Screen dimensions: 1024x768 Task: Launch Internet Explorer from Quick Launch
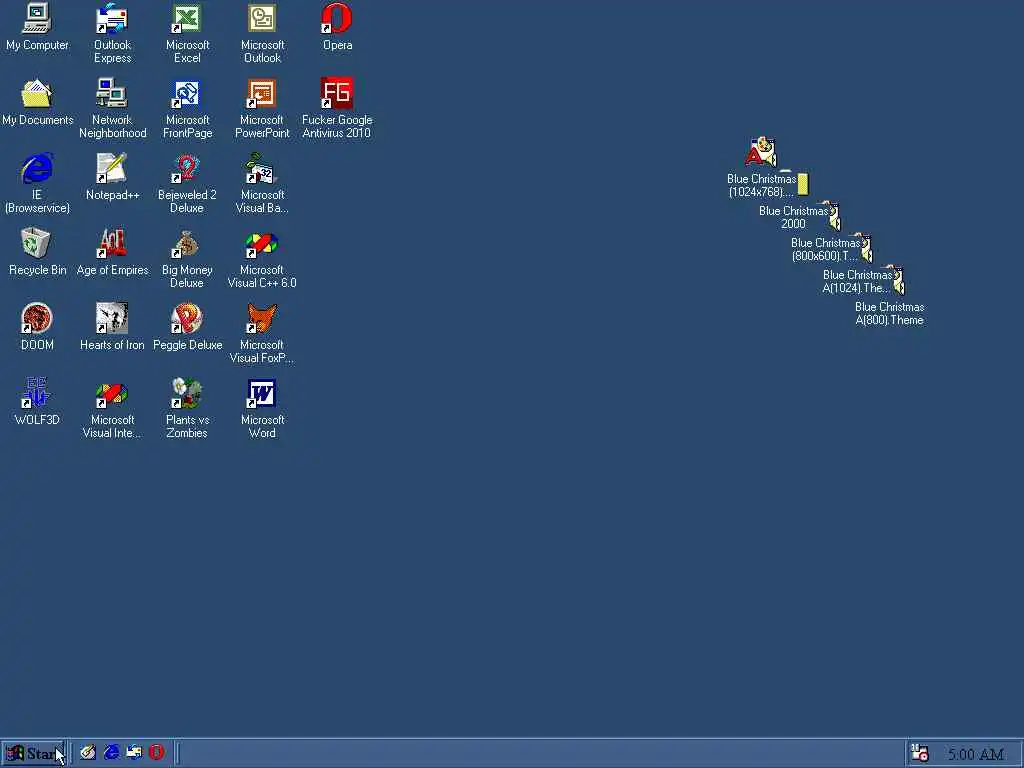112,753
